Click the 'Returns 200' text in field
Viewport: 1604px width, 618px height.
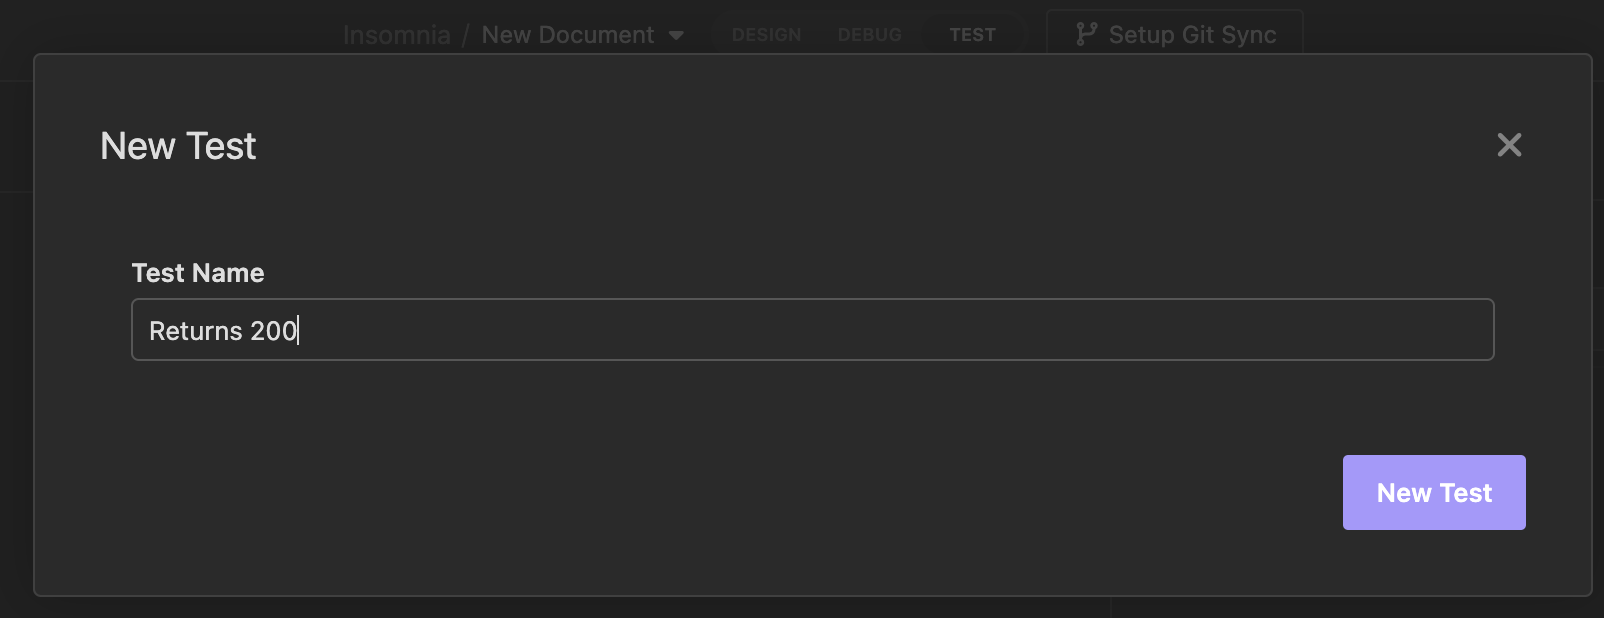point(223,331)
